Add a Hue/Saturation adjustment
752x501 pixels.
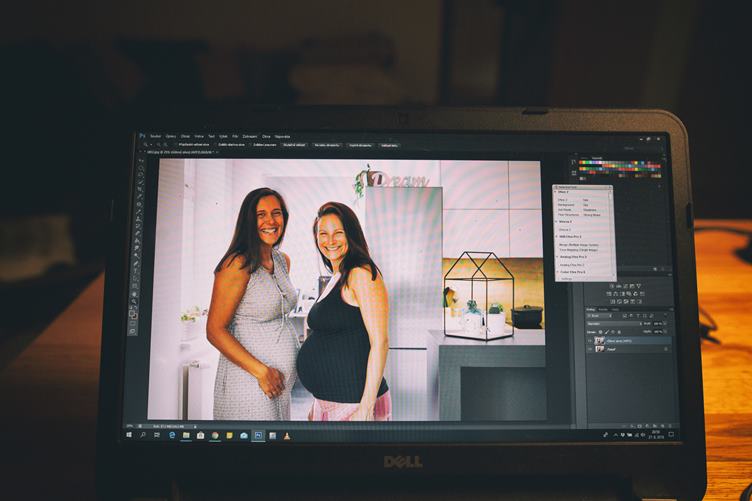609,294
